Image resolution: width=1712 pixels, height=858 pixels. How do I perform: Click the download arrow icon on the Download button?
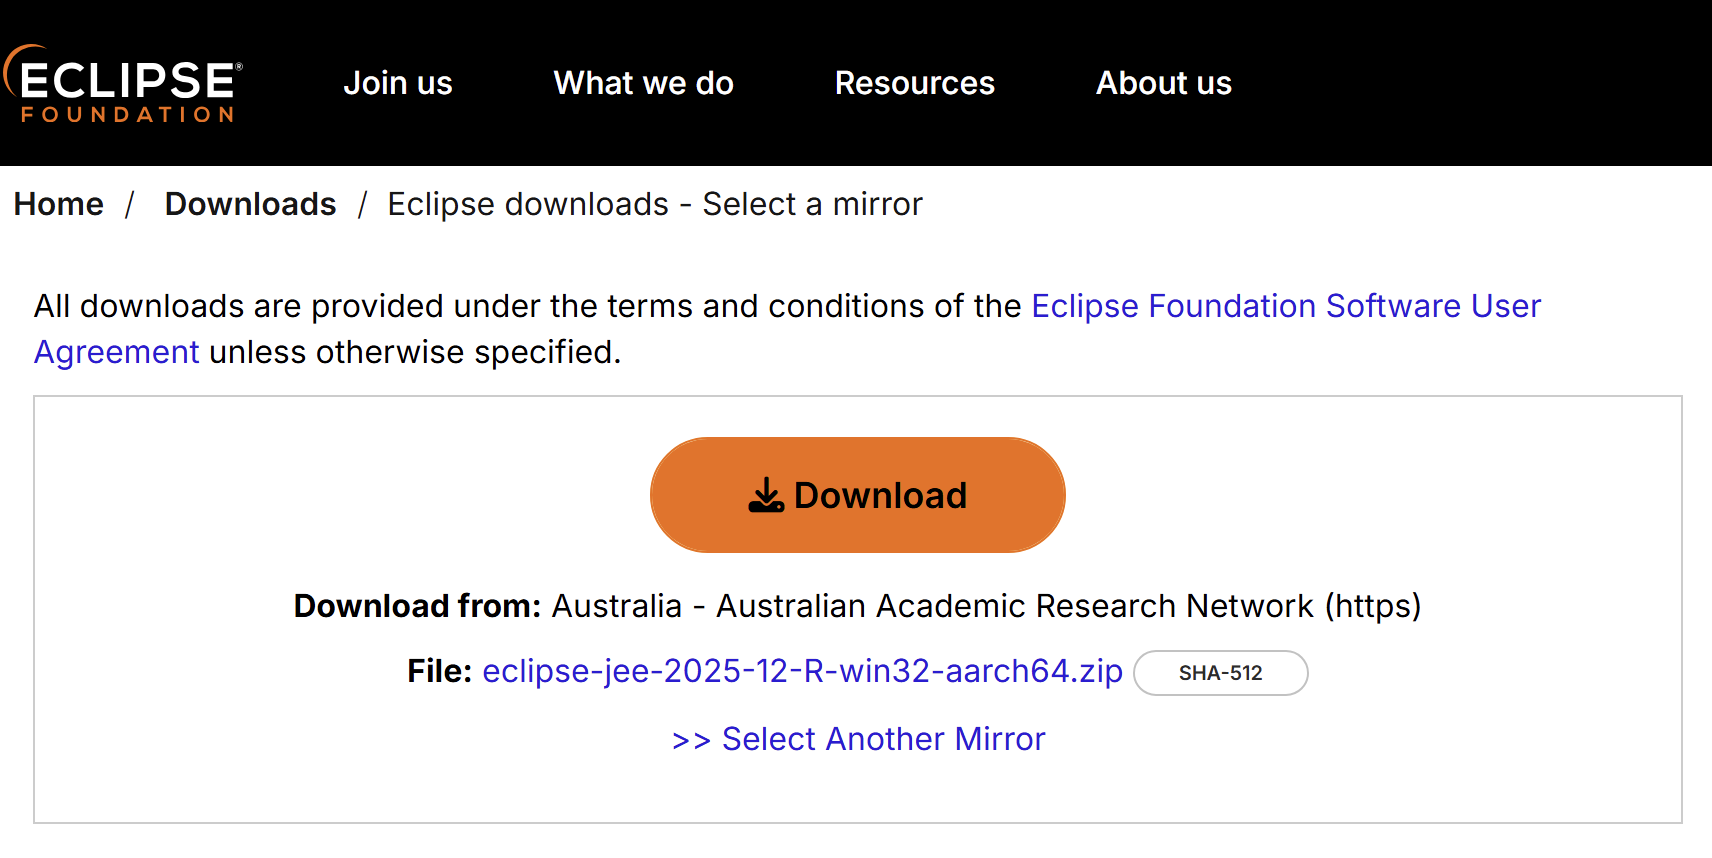click(x=766, y=494)
